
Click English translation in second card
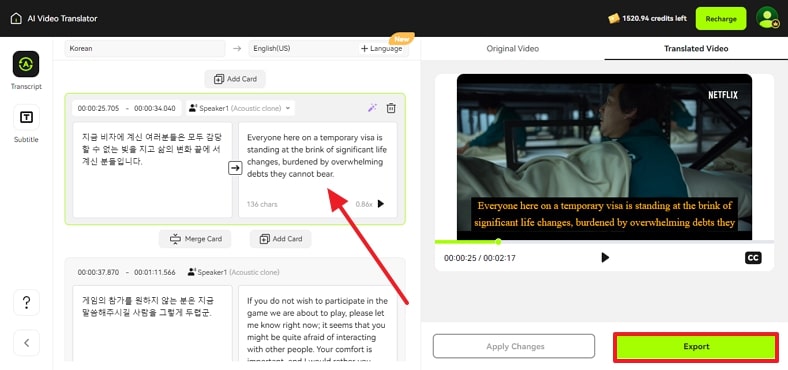[318, 323]
